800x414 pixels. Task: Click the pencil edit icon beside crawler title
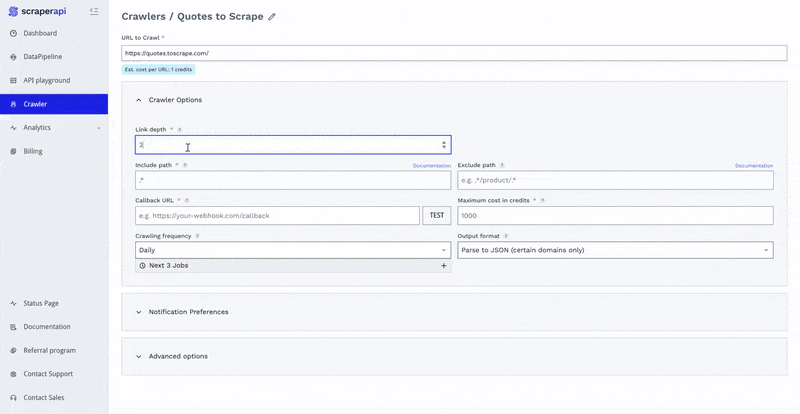[272, 17]
